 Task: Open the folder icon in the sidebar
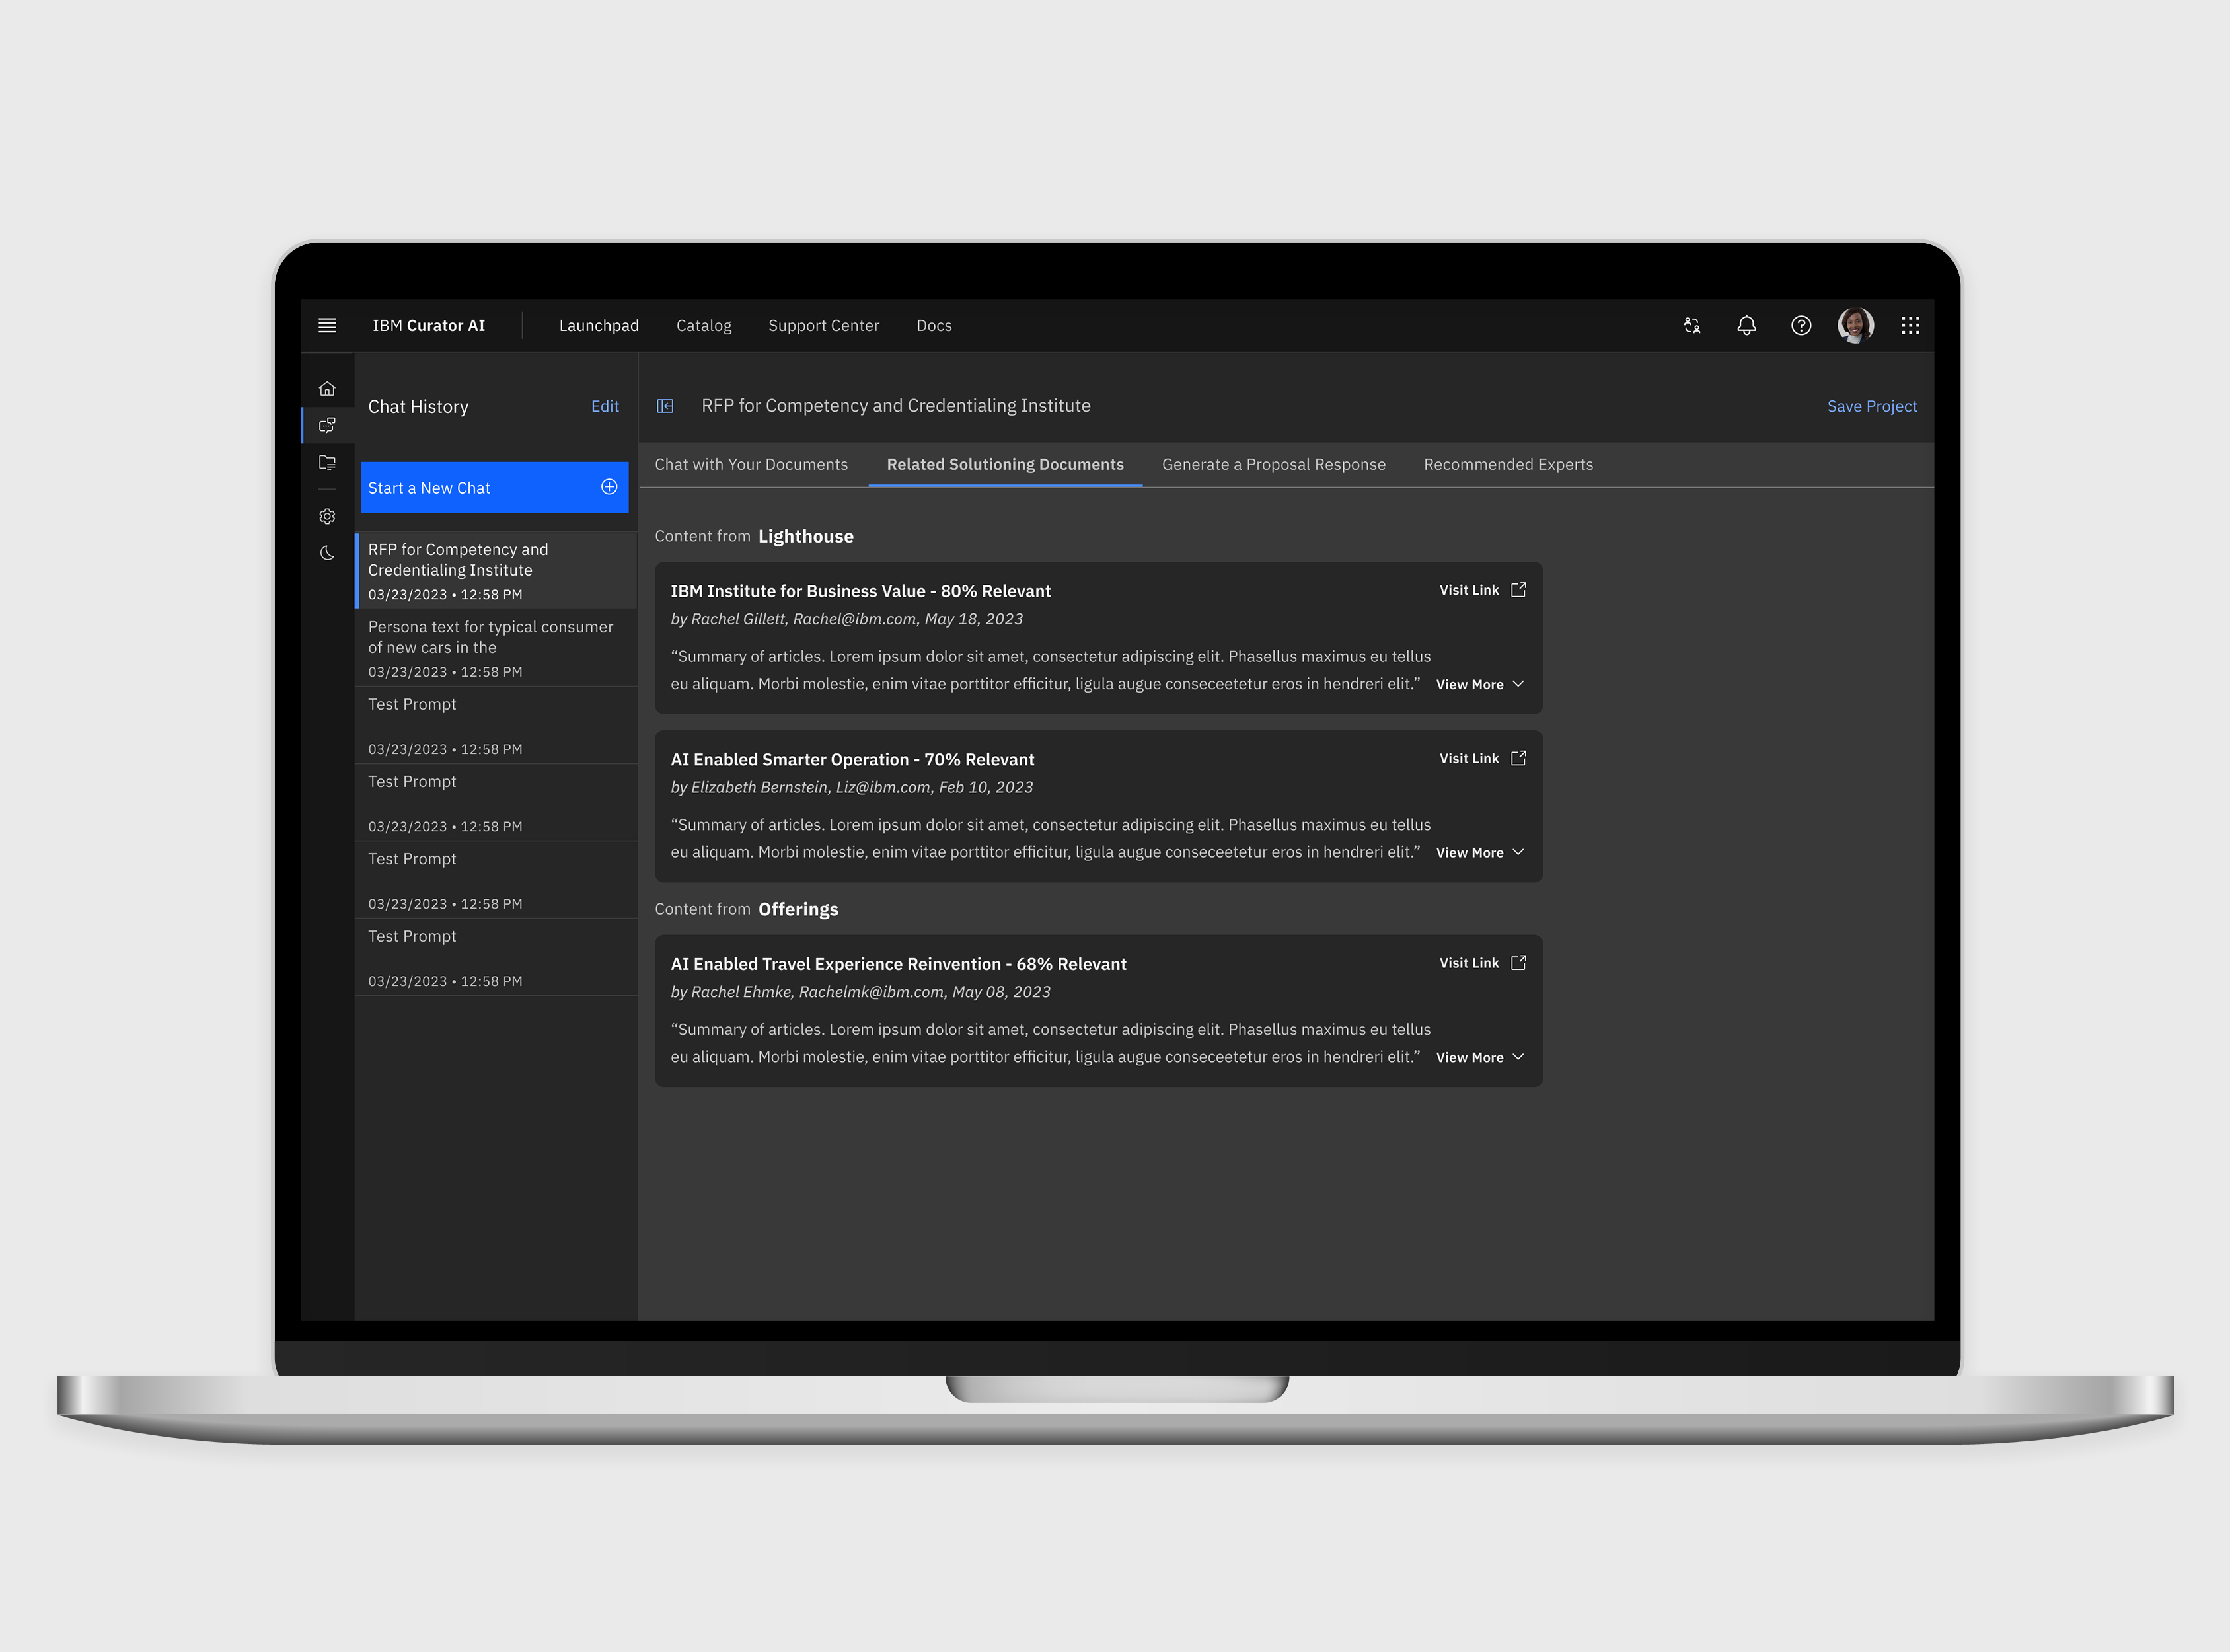tap(327, 462)
